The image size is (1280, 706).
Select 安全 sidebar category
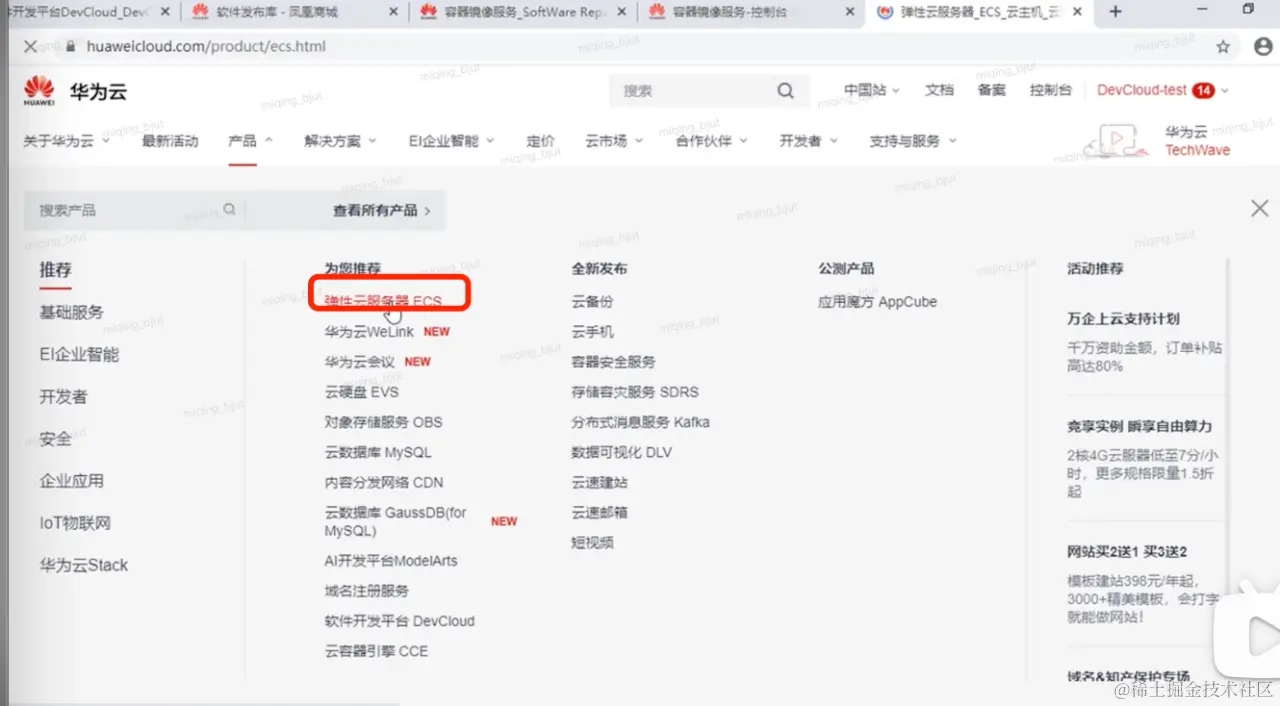click(x=56, y=438)
